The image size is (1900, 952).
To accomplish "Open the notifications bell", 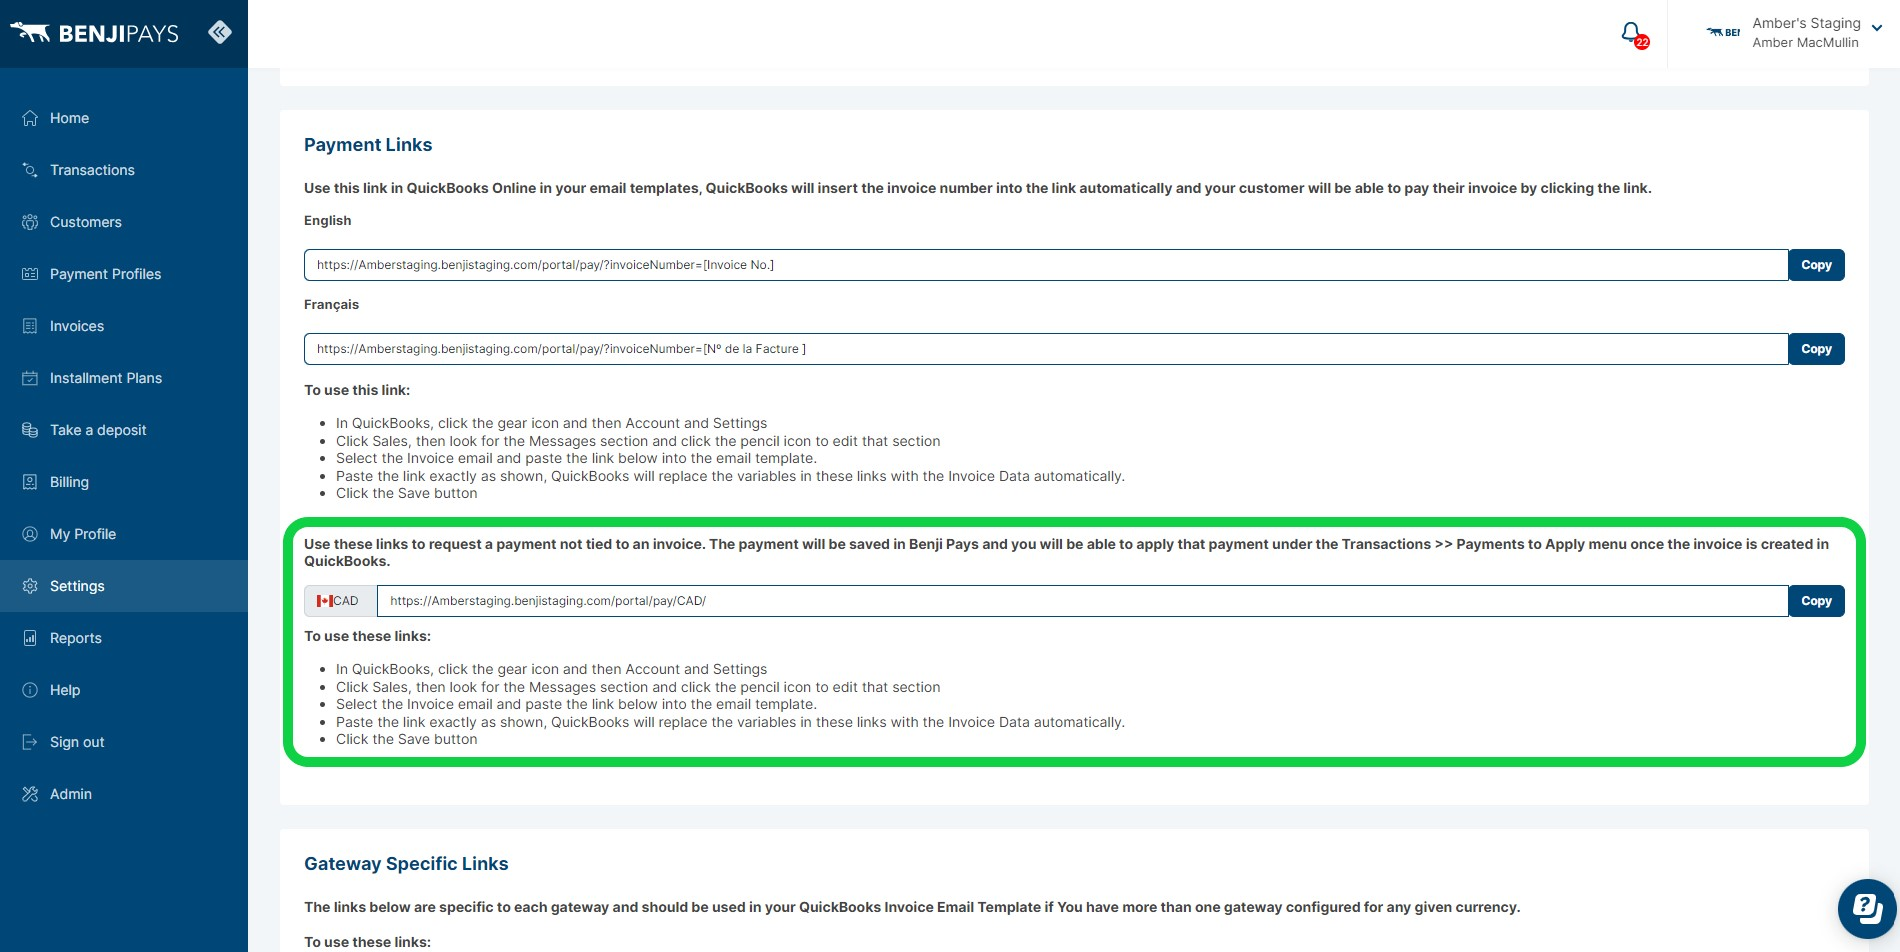I will (1633, 35).
